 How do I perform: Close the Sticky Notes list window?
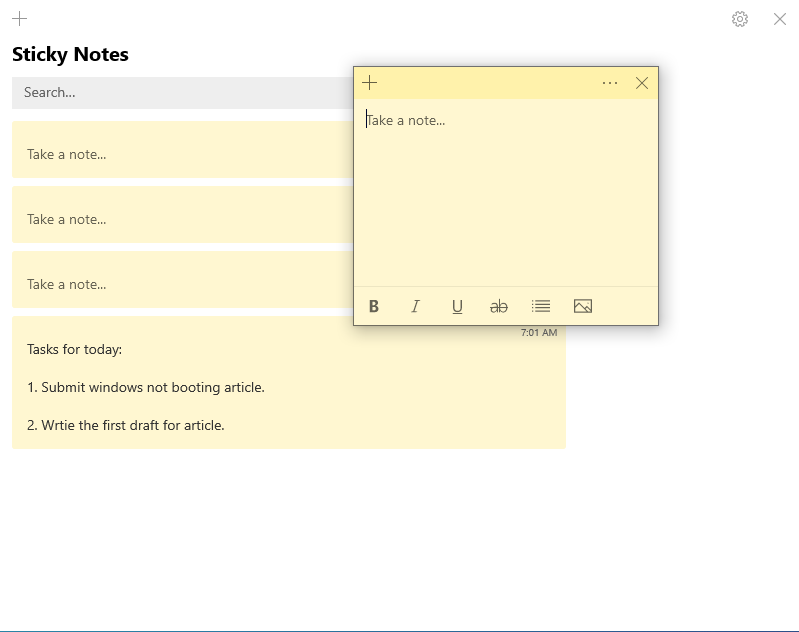pyautogui.click(x=780, y=19)
